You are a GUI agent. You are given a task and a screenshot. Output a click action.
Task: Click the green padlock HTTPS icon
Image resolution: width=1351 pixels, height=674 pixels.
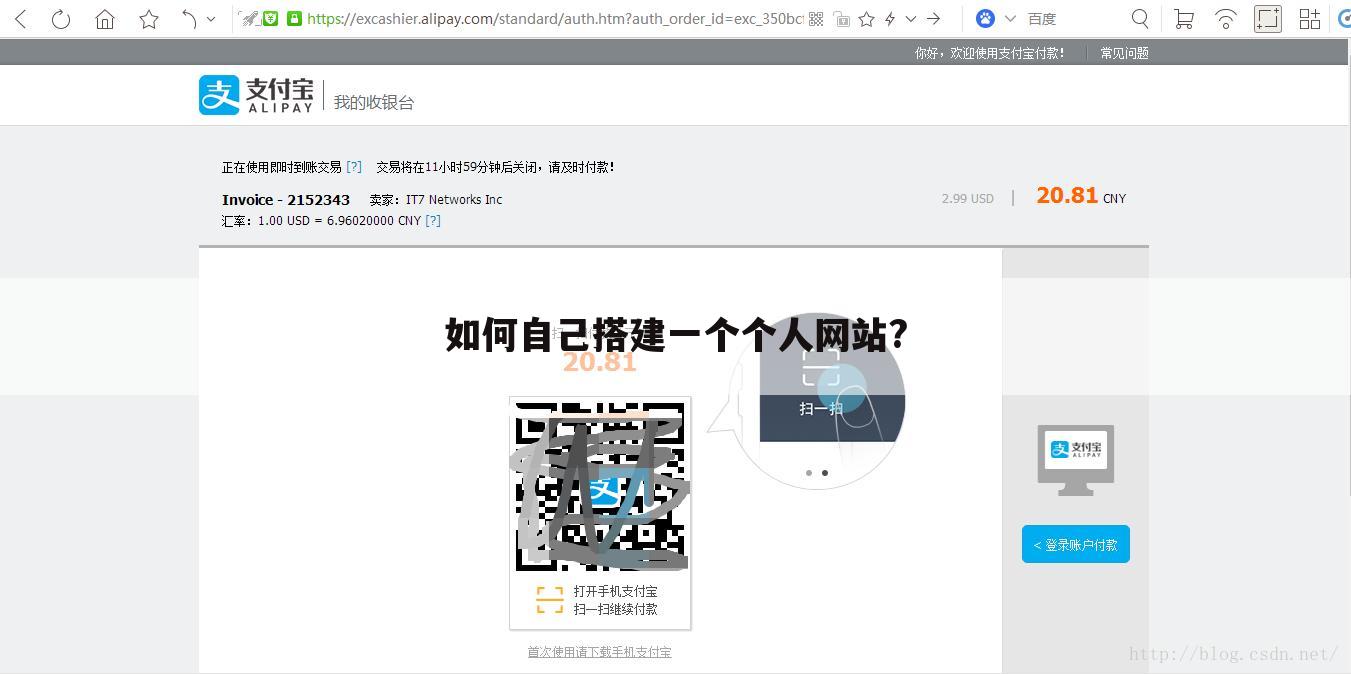click(294, 18)
